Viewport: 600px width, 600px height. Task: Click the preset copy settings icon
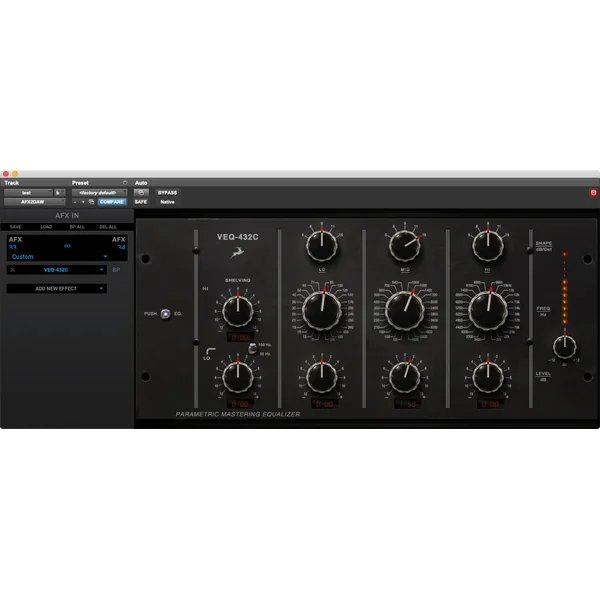pos(91,202)
